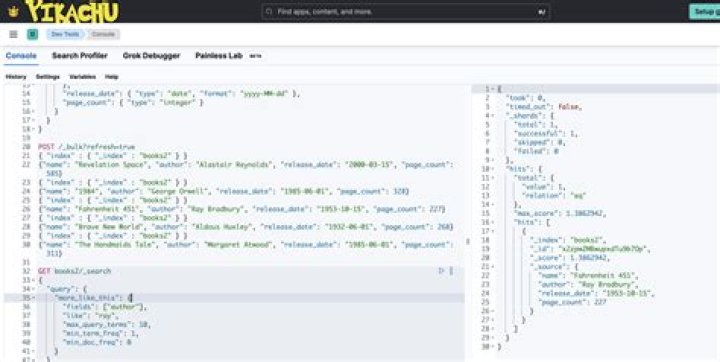Viewport: 720px width, 362px height.
Task: Collapse editor block at line 33
Action: (33, 280)
